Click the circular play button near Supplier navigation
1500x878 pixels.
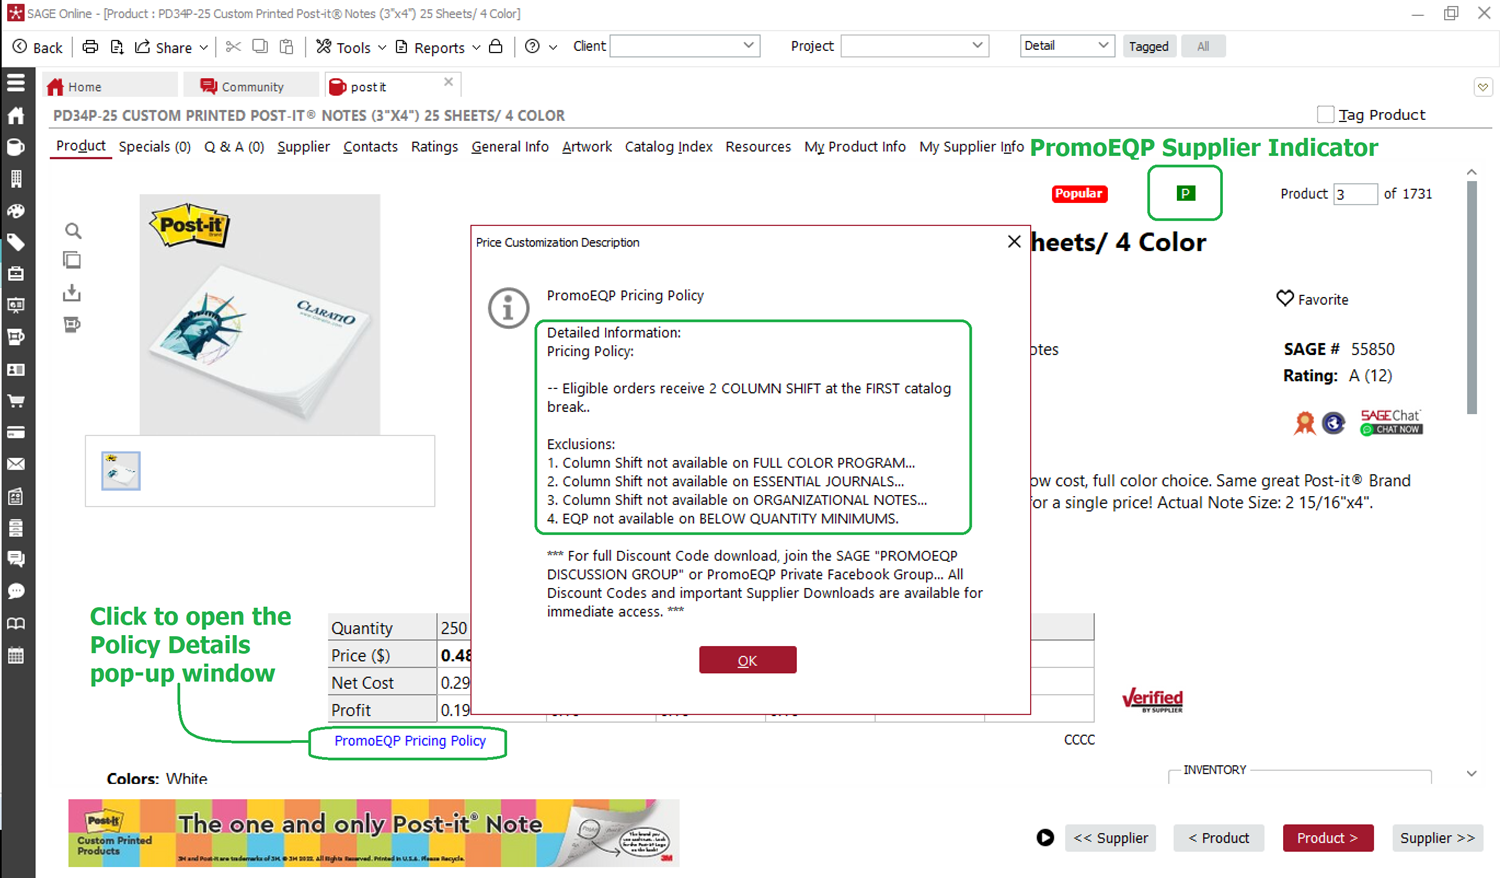1045,838
